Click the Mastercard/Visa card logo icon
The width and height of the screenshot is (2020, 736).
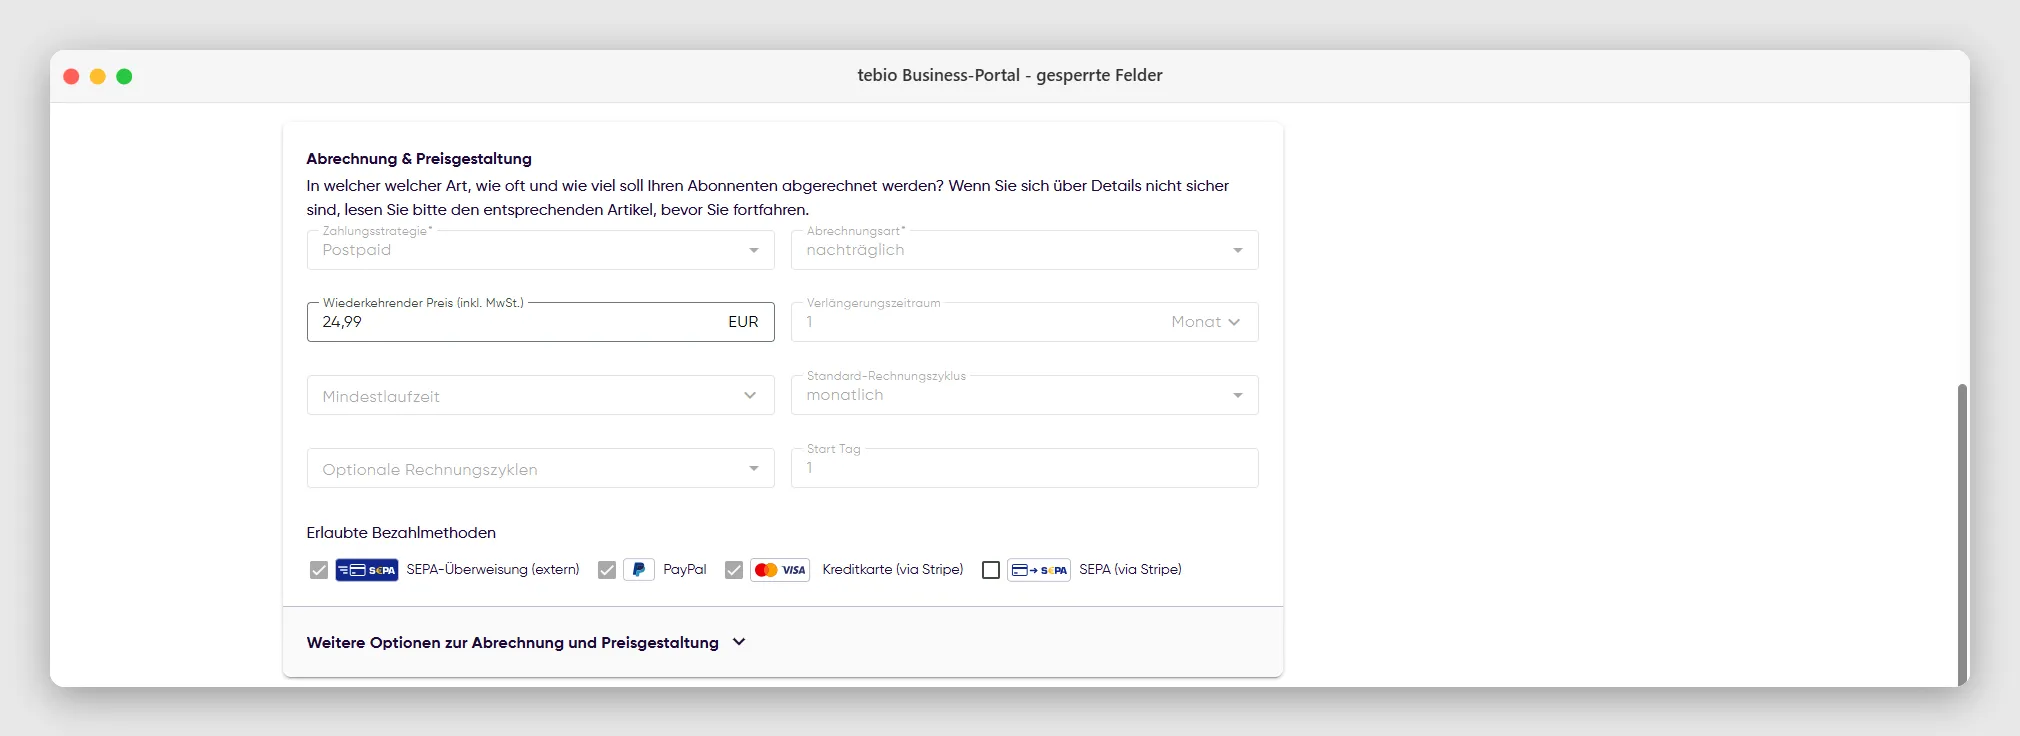tap(780, 570)
